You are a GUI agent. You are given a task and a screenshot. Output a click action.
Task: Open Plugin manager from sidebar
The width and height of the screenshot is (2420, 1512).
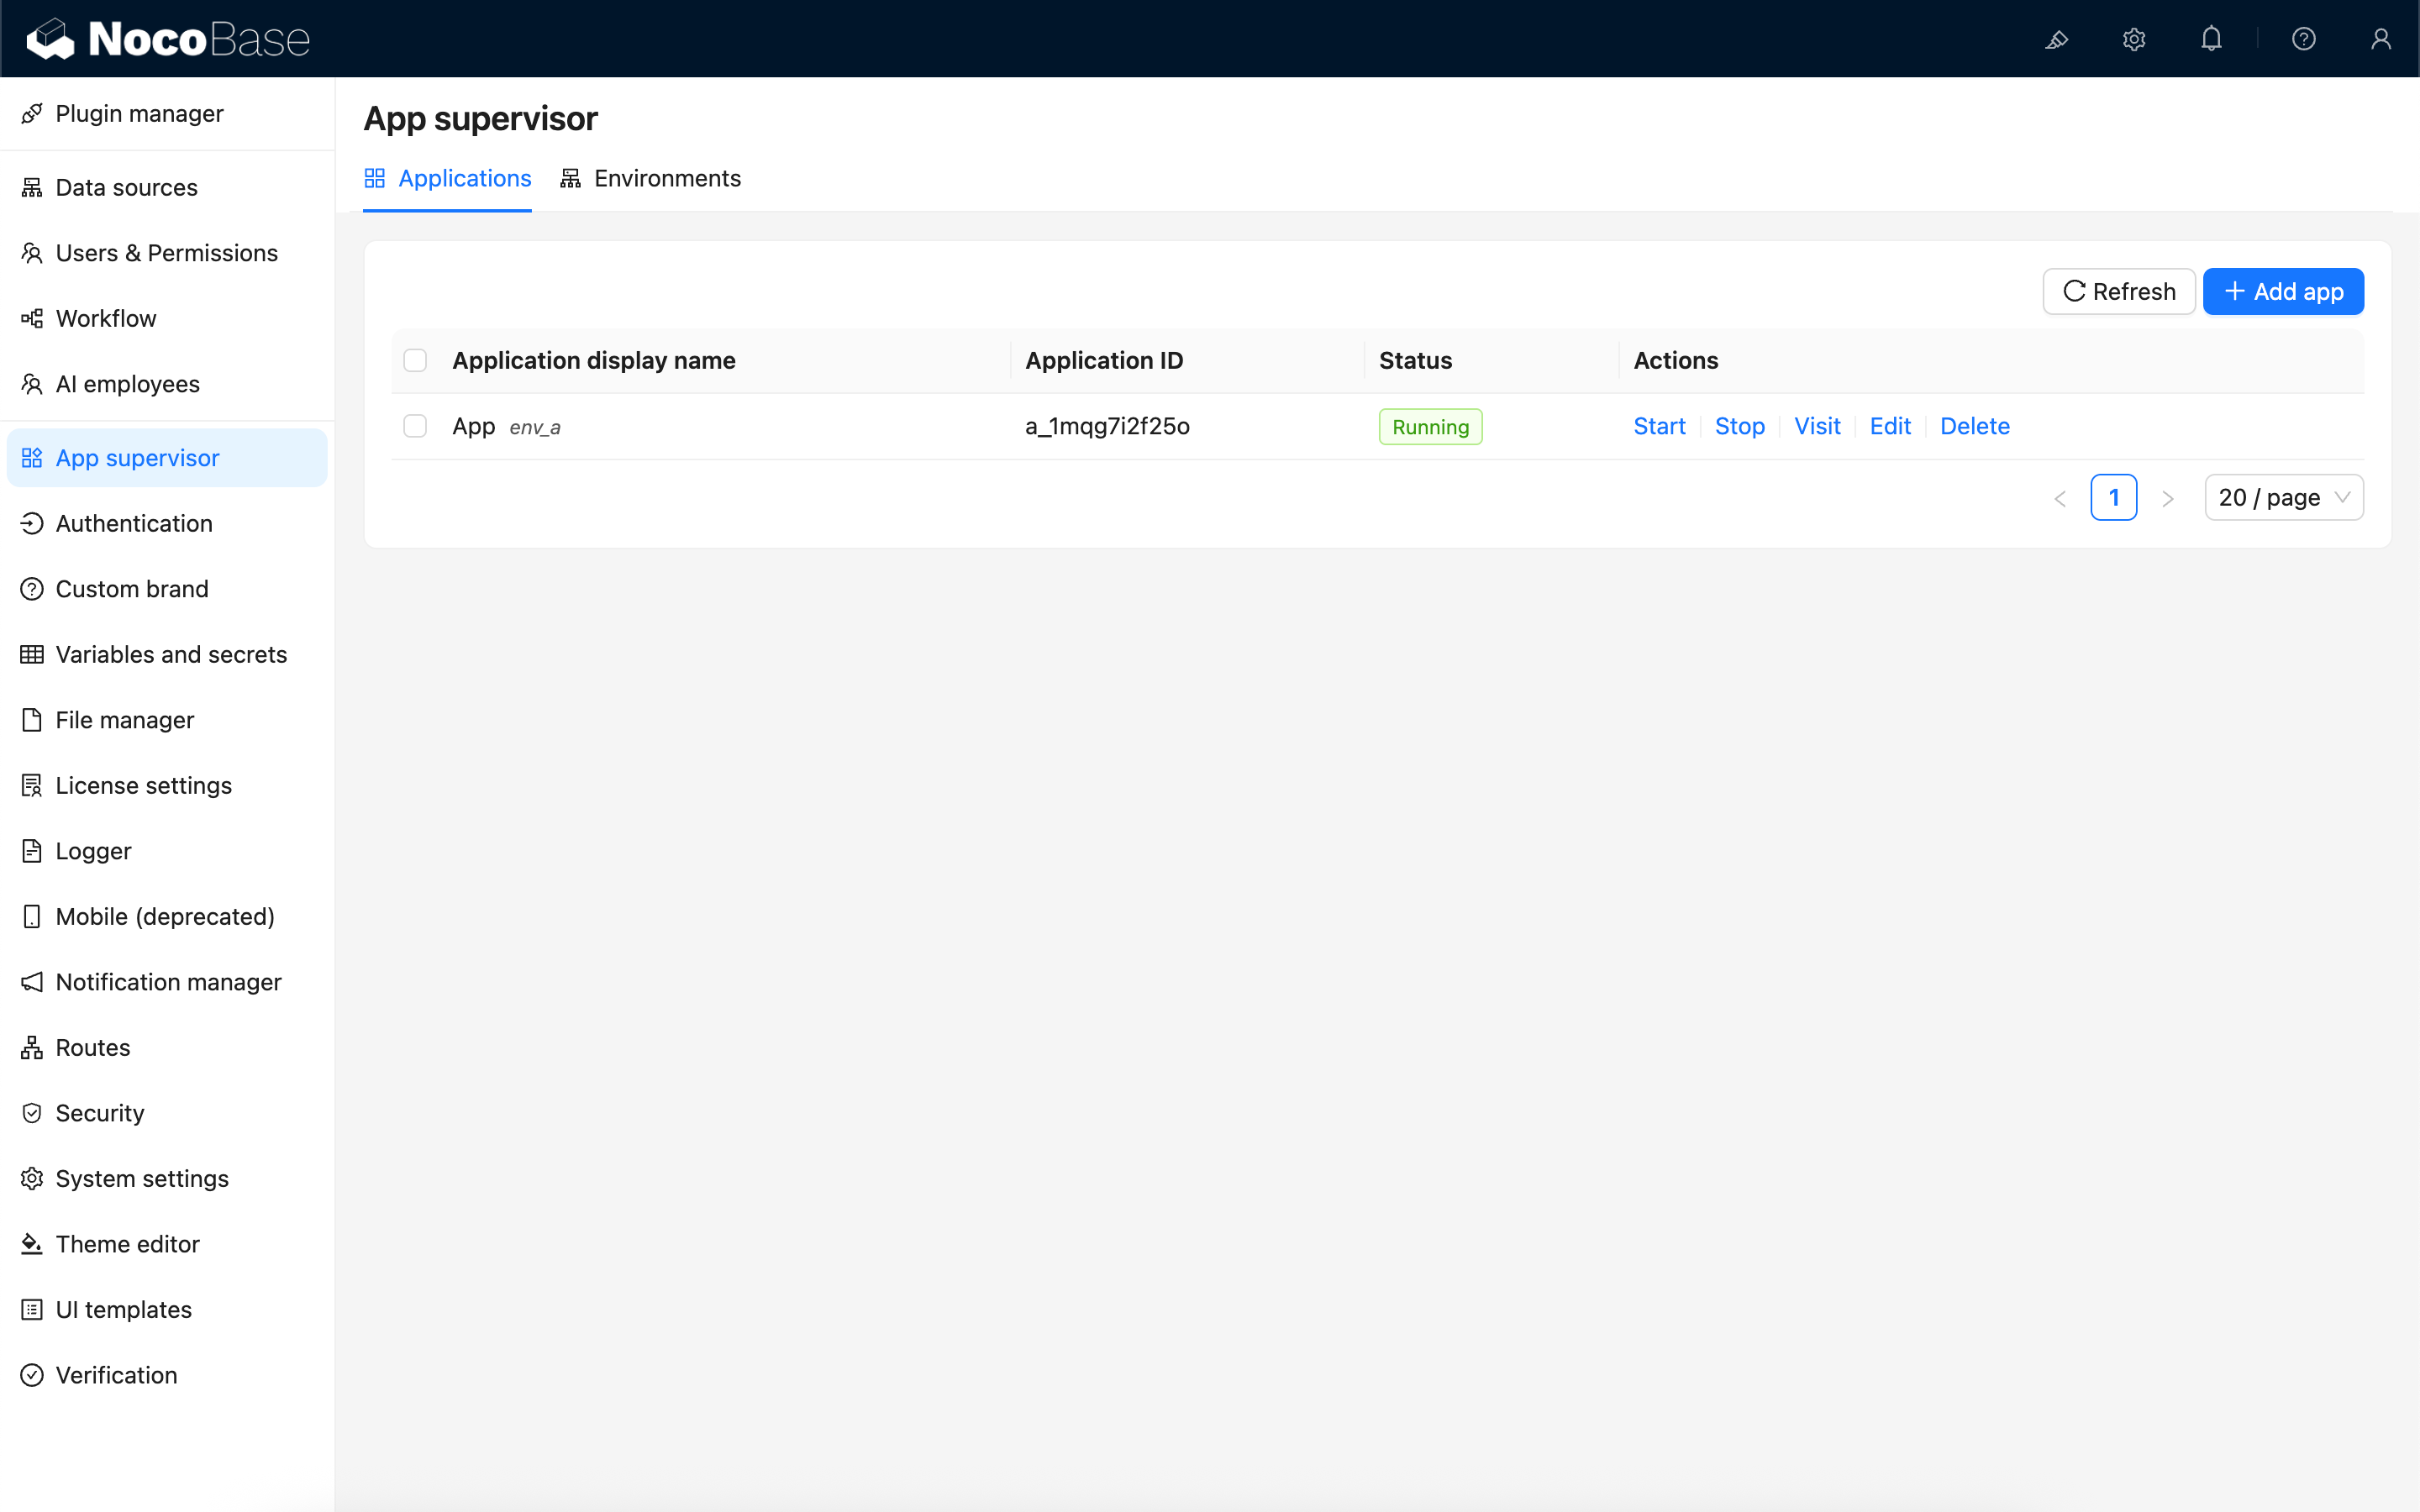139,114
